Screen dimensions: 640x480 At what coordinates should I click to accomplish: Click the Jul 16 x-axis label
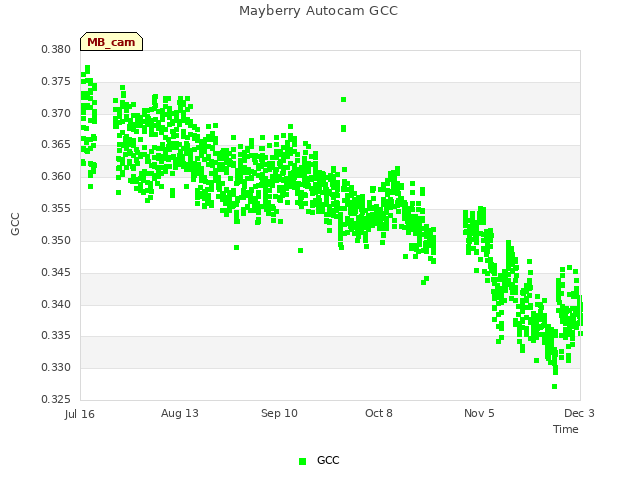80,414
